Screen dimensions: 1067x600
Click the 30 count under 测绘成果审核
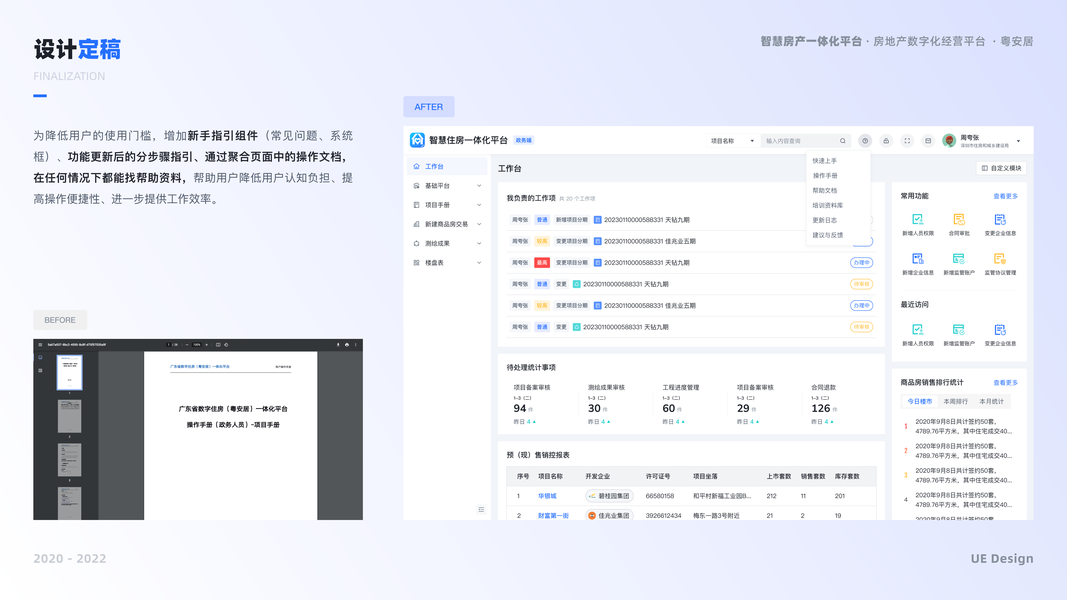[x=594, y=408]
